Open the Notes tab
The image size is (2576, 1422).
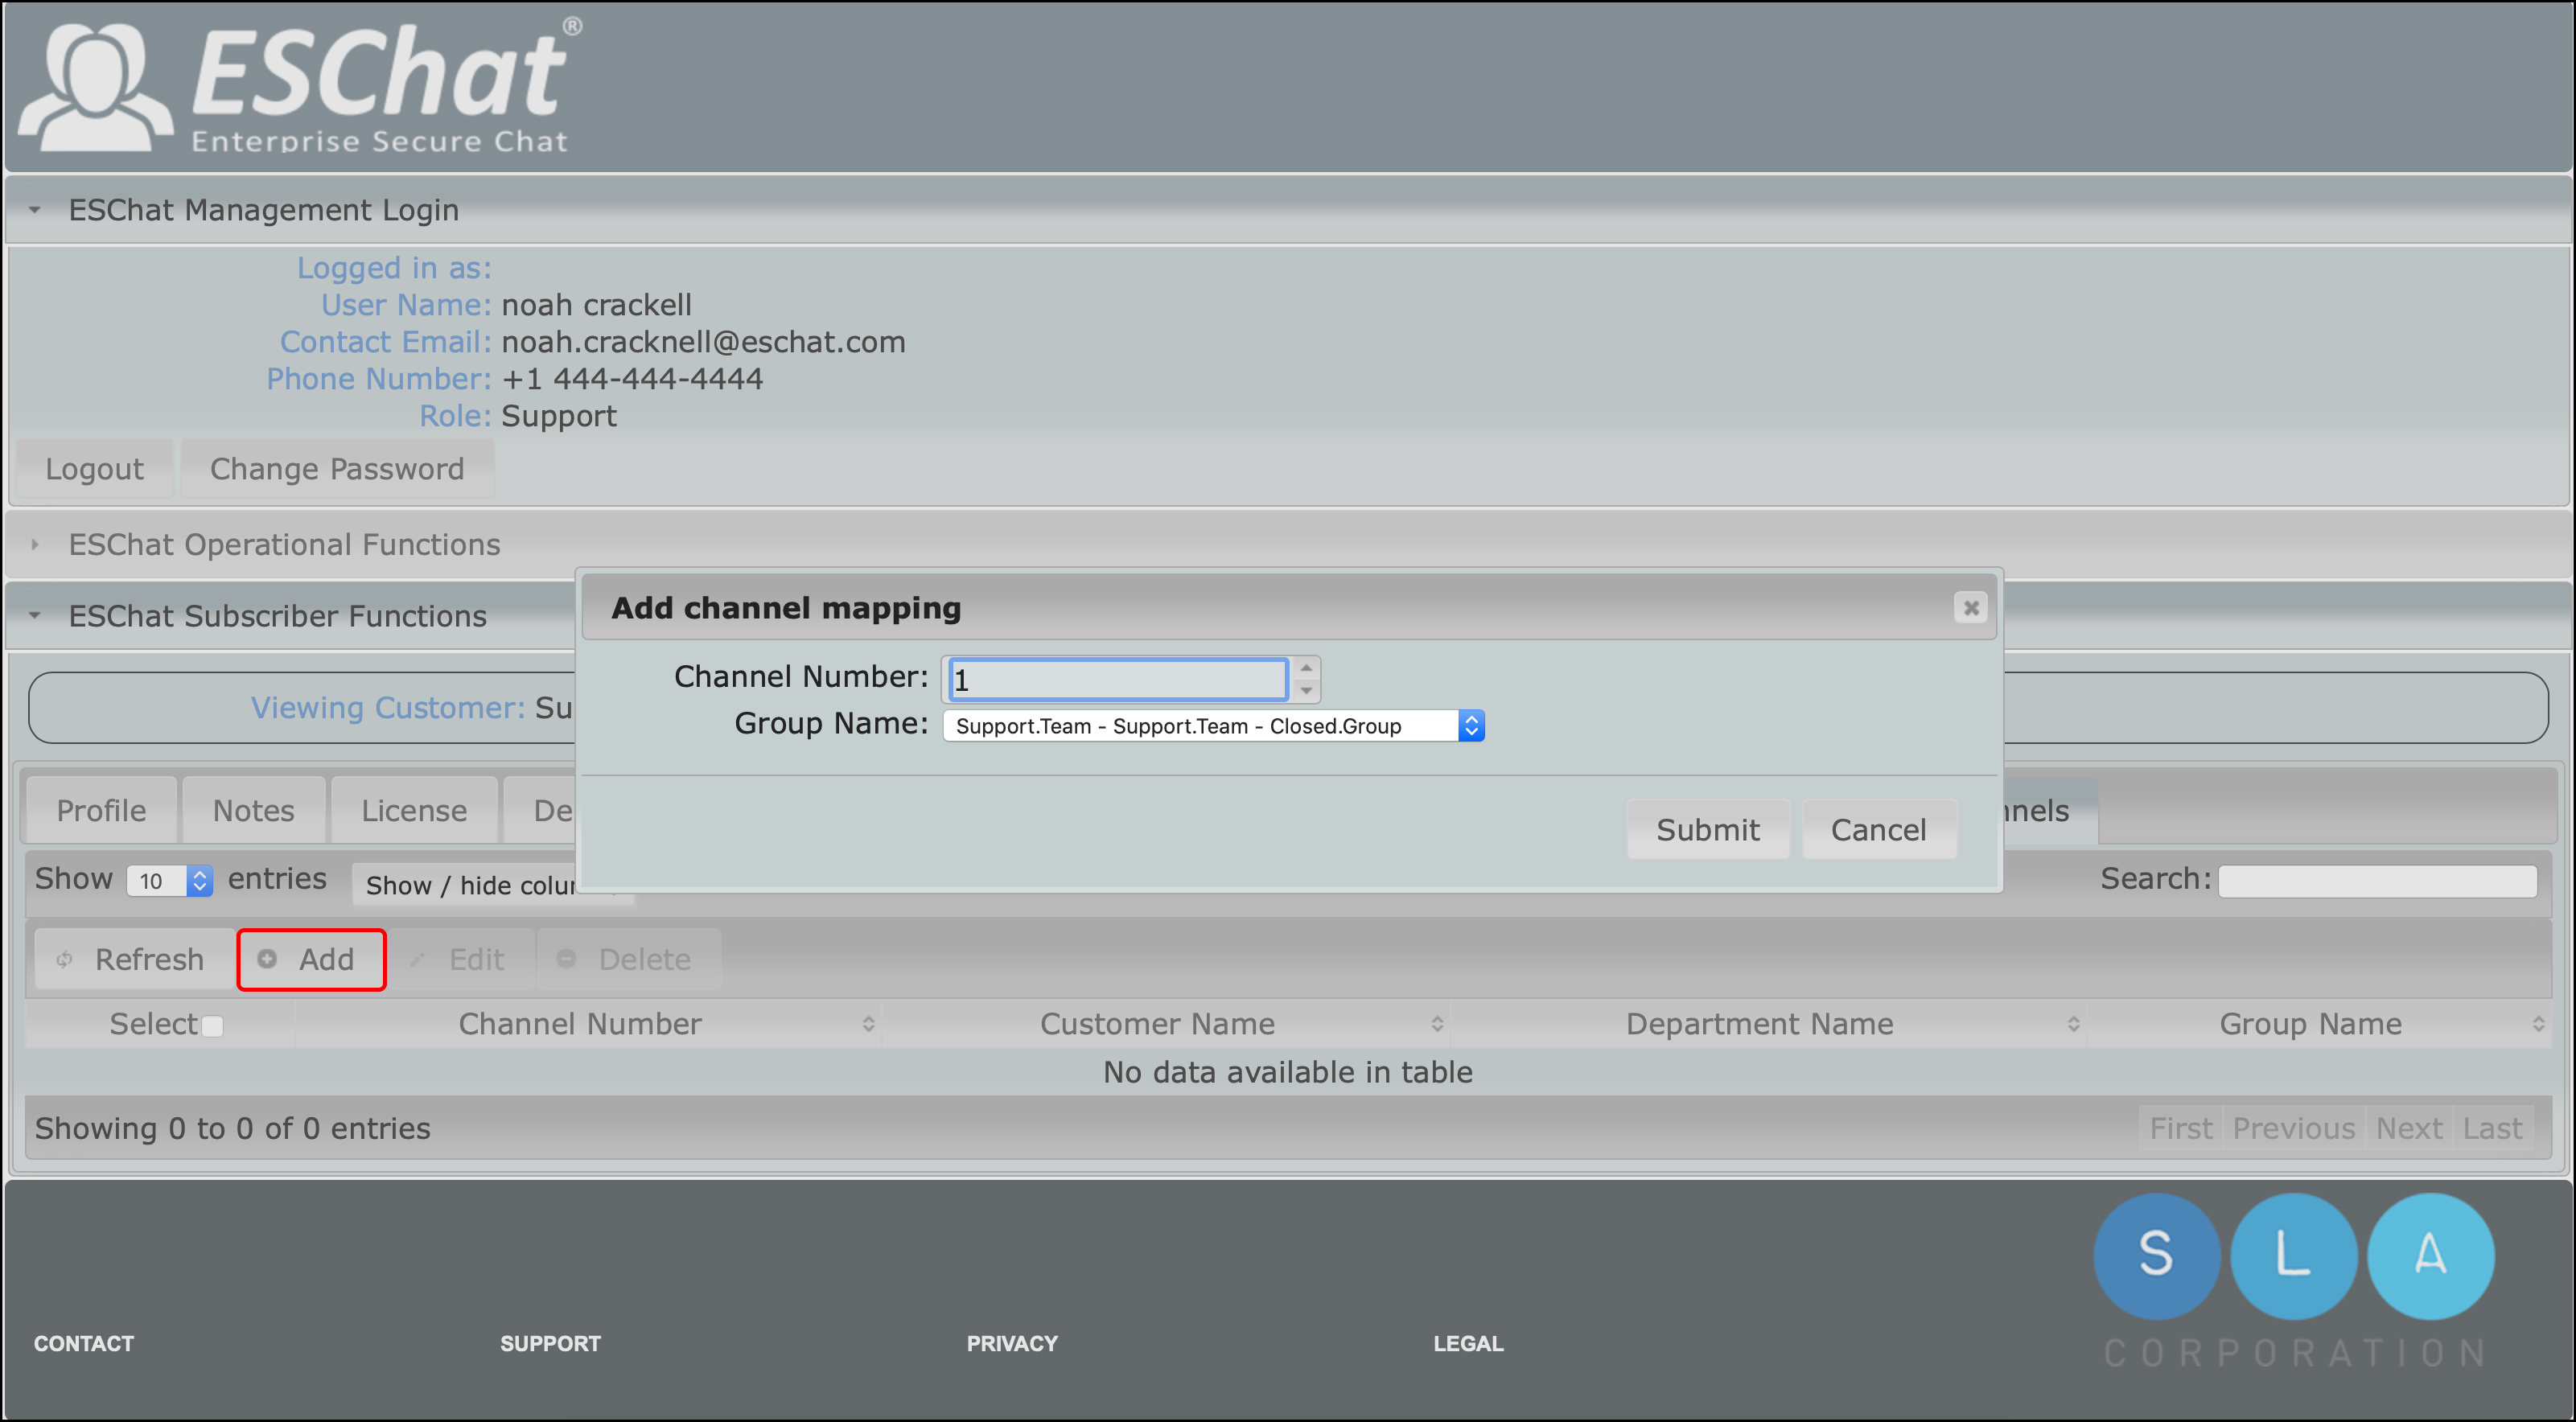tap(253, 809)
